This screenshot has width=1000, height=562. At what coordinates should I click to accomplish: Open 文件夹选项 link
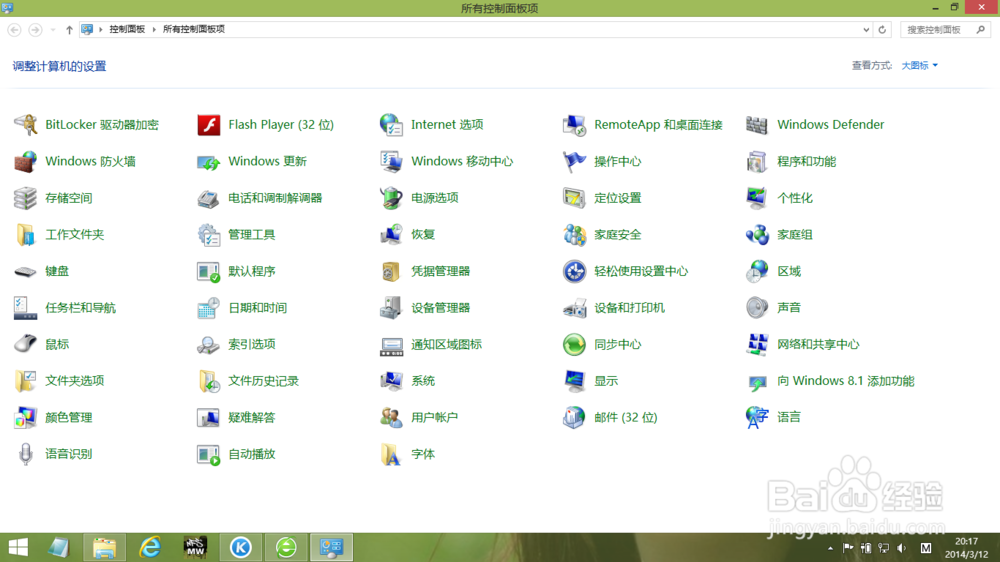75,381
